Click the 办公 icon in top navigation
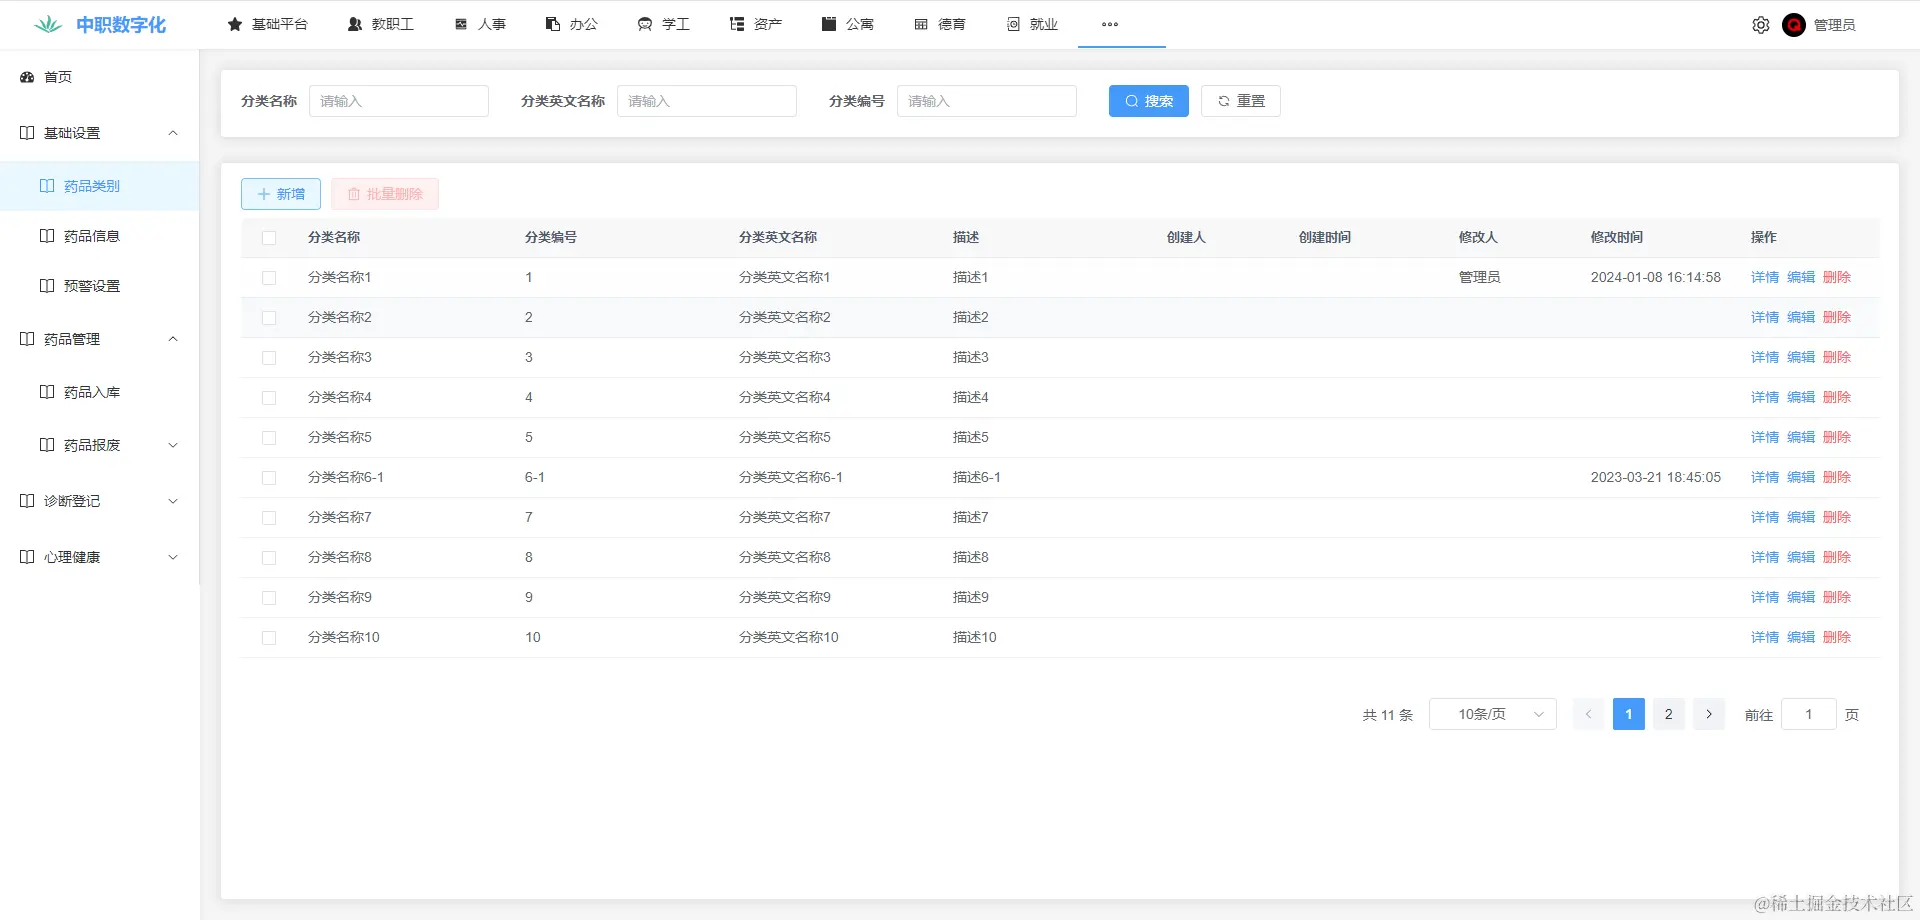1920x920 pixels. (x=553, y=24)
